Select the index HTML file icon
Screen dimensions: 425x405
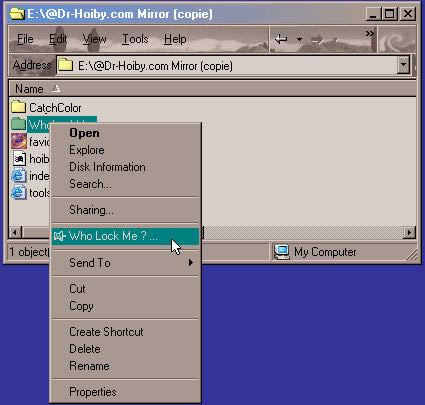coord(19,176)
